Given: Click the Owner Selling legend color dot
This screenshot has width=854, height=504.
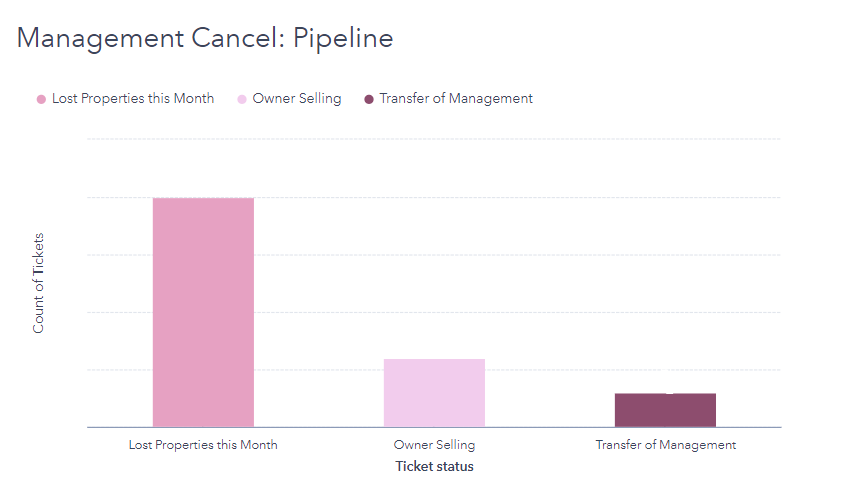Looking at the screenshot, I should pyautogui.click(x=242, y=99).
